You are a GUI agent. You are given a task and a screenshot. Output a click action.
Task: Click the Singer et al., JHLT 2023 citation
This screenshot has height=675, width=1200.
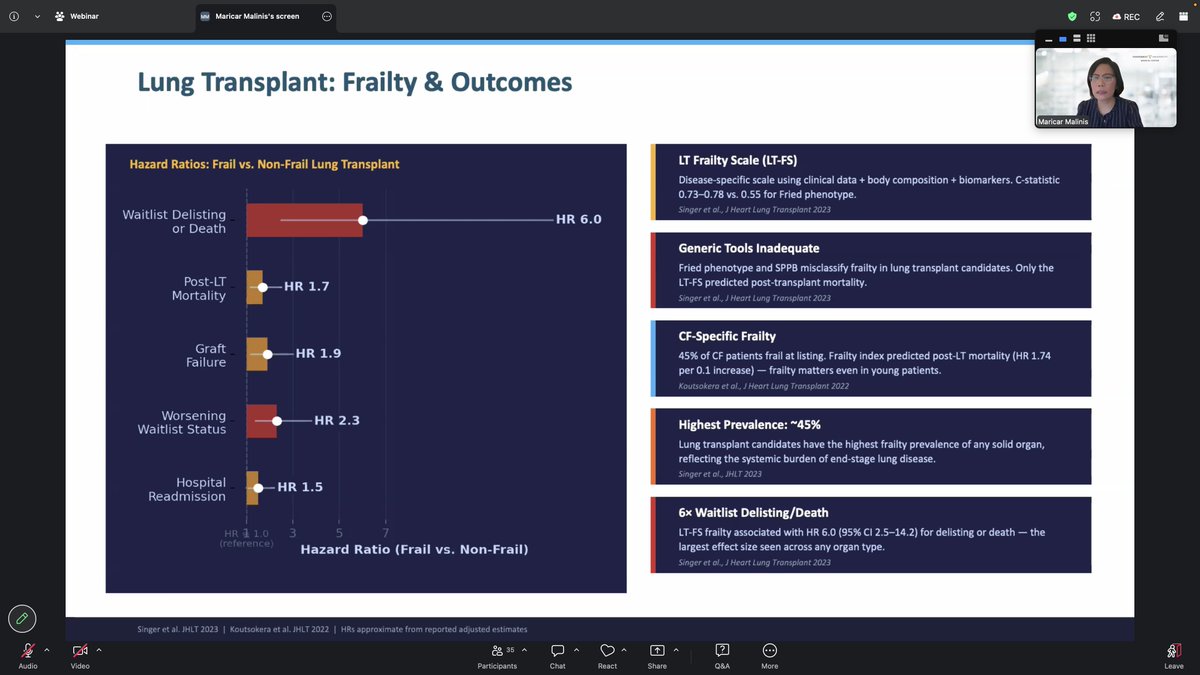[720, 474]
